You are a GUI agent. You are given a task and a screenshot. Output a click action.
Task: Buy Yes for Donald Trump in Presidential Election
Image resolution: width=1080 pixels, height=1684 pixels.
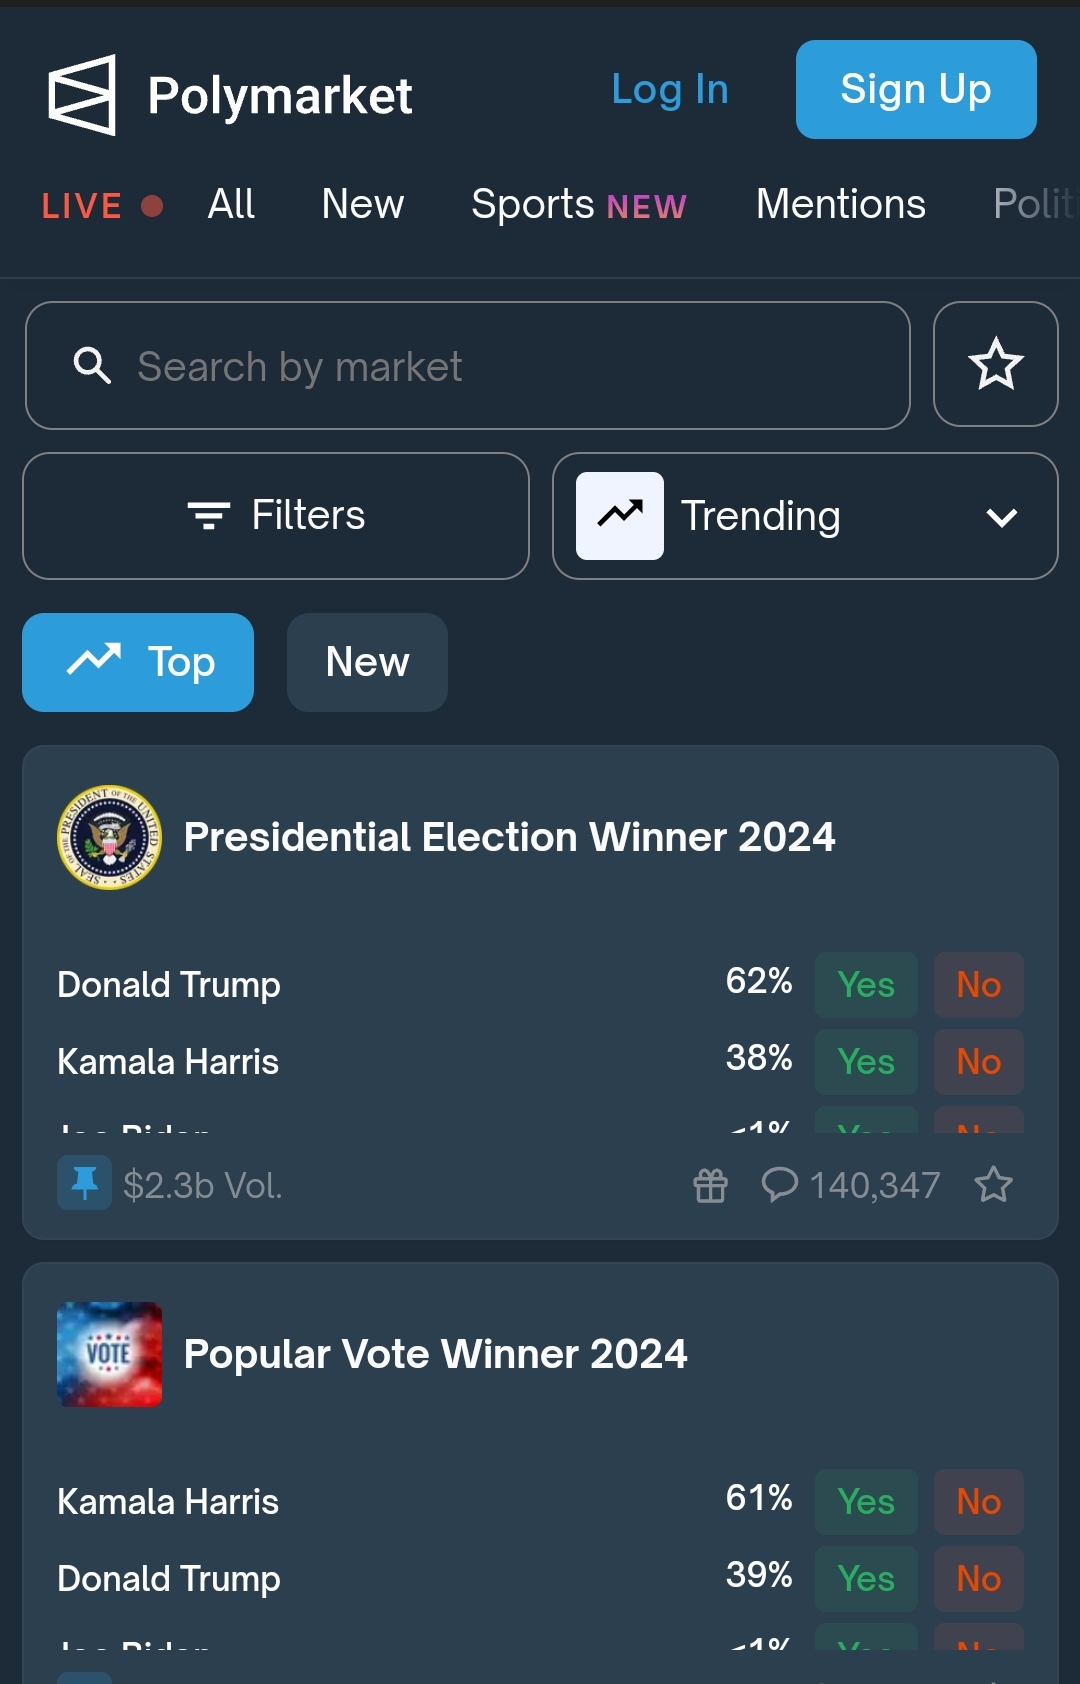(x=866, y=985)
